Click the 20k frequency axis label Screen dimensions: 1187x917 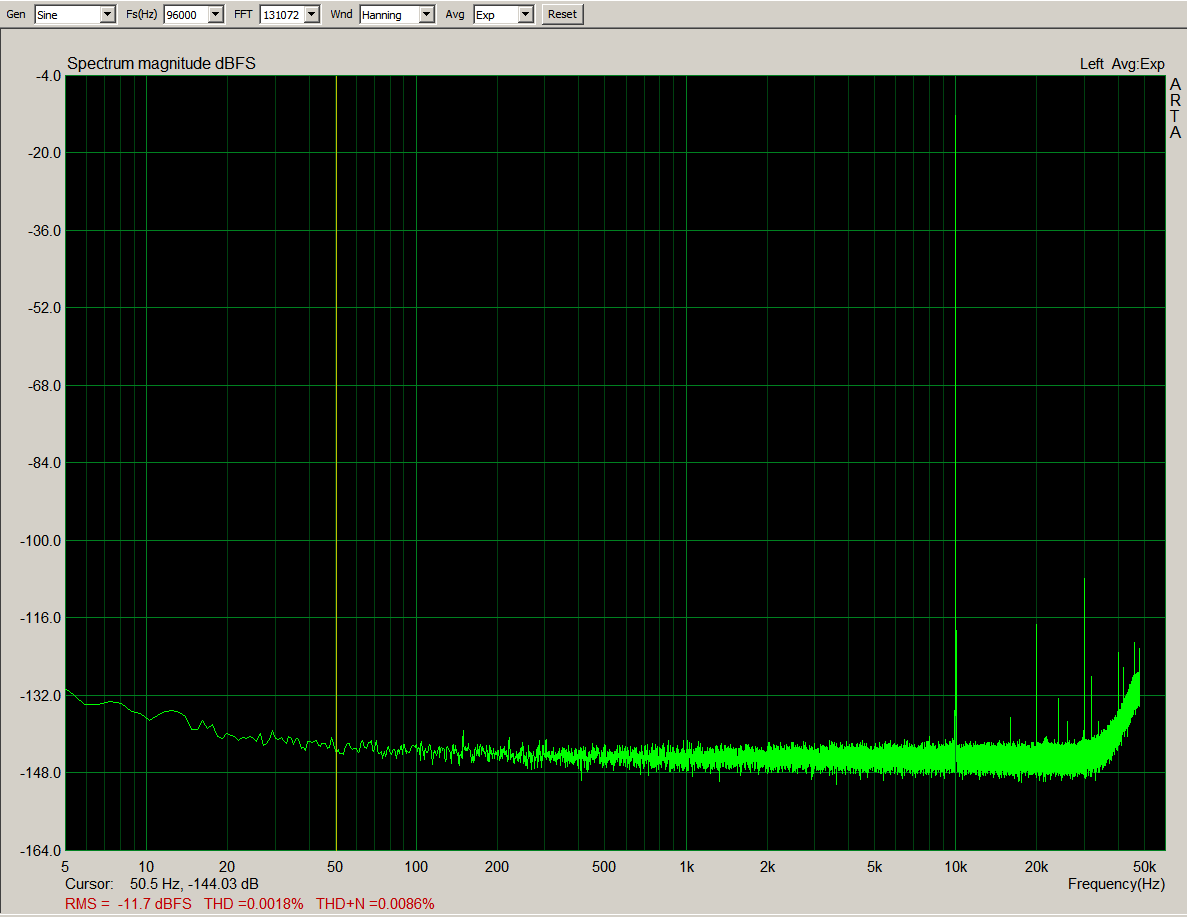point(1036,867)
